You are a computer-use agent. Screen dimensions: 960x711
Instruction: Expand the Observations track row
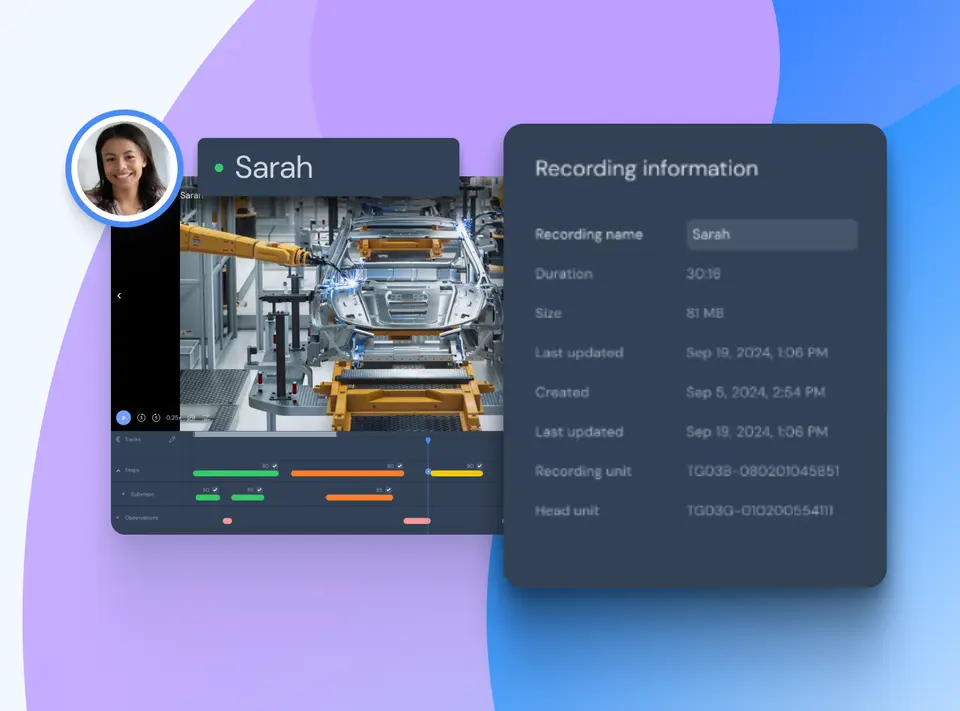point(118,518)
